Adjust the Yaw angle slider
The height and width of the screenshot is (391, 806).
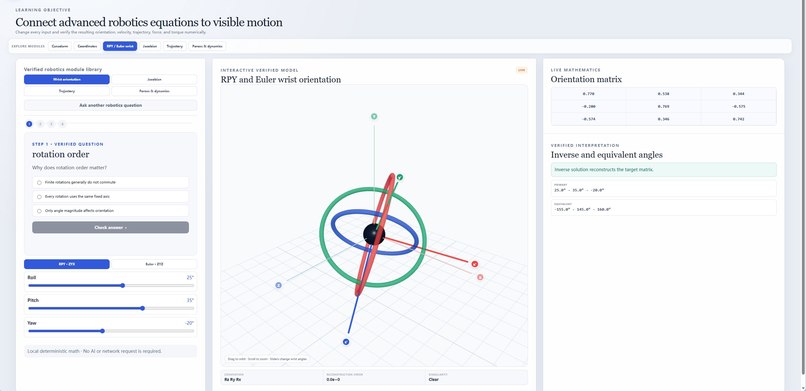[x=111, y=331]
